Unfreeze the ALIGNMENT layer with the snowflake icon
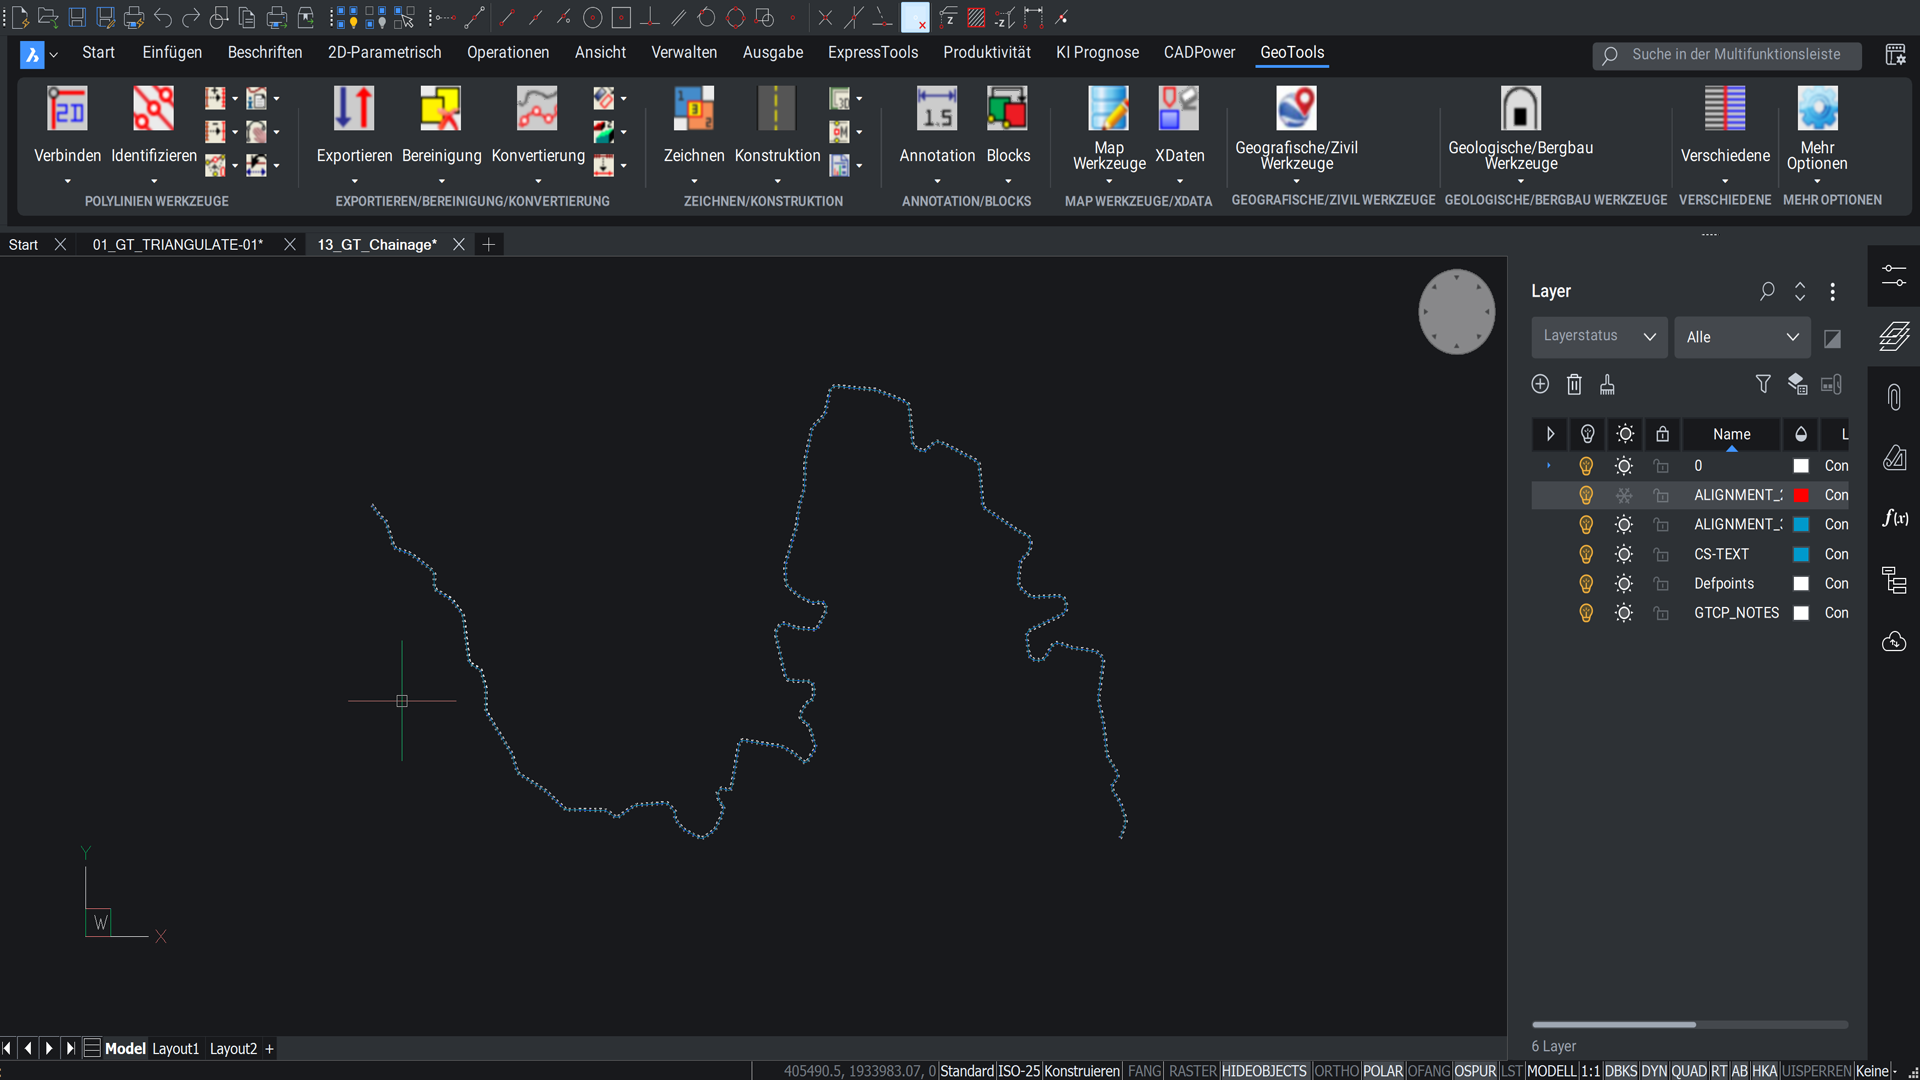The image size is (1920, 1080). pyautogui.click(x=1624, y=495)
